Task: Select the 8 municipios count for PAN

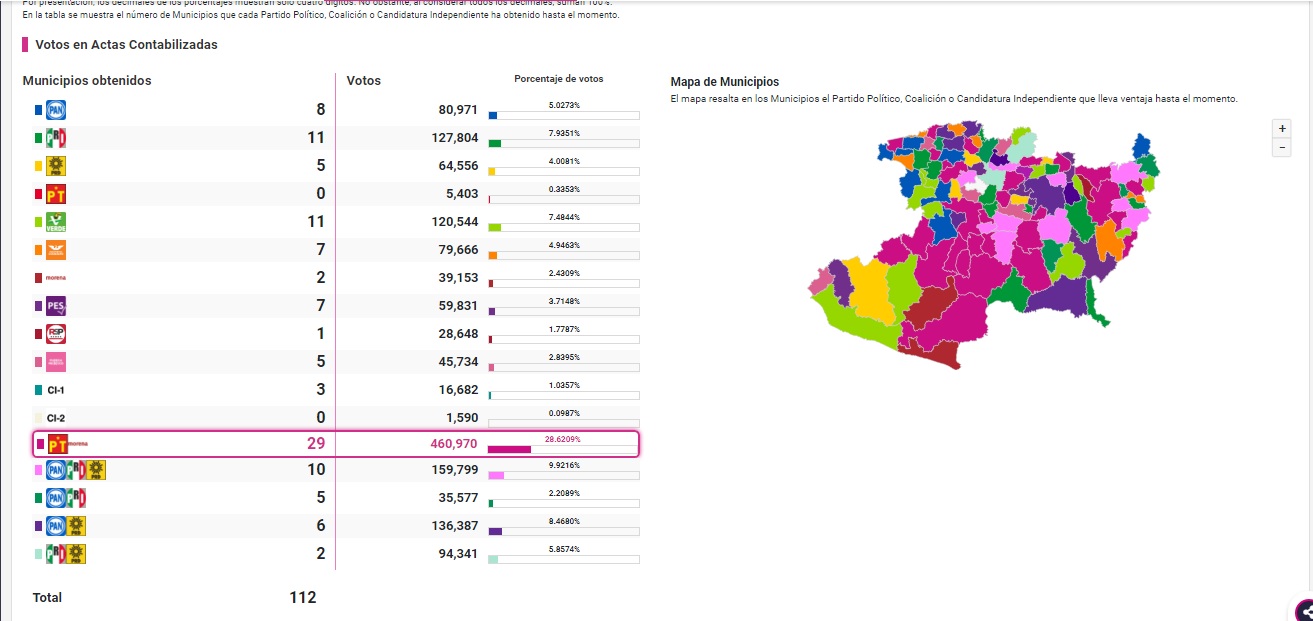Action: click(320, 110)
